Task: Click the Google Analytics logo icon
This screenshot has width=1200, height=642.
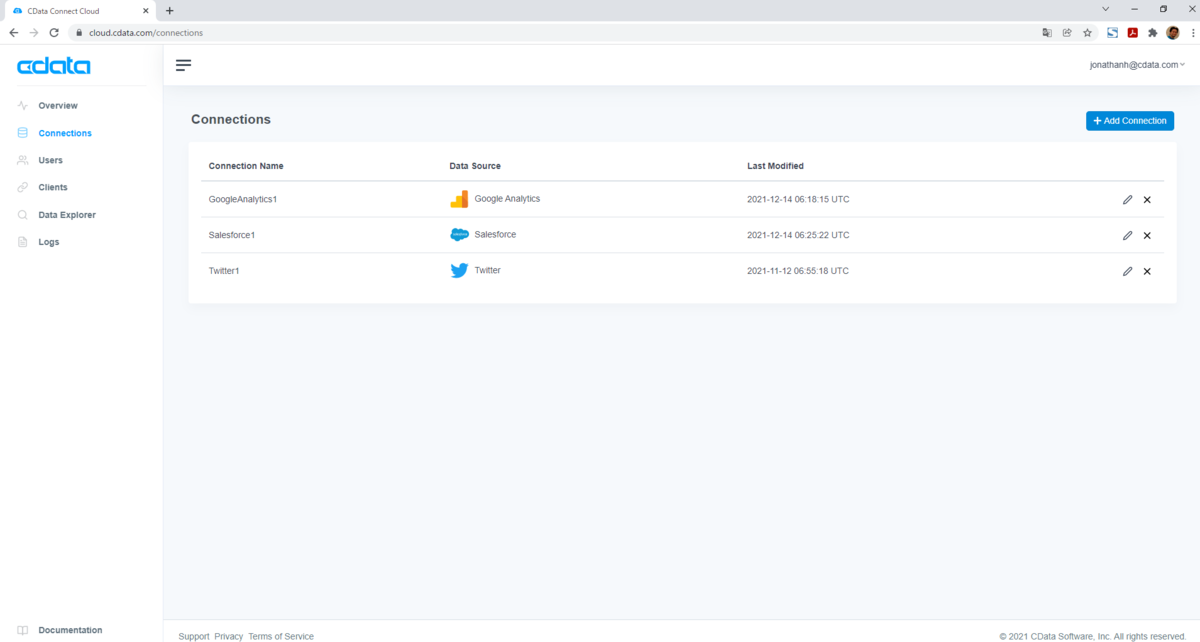Action: coord(459,199)
